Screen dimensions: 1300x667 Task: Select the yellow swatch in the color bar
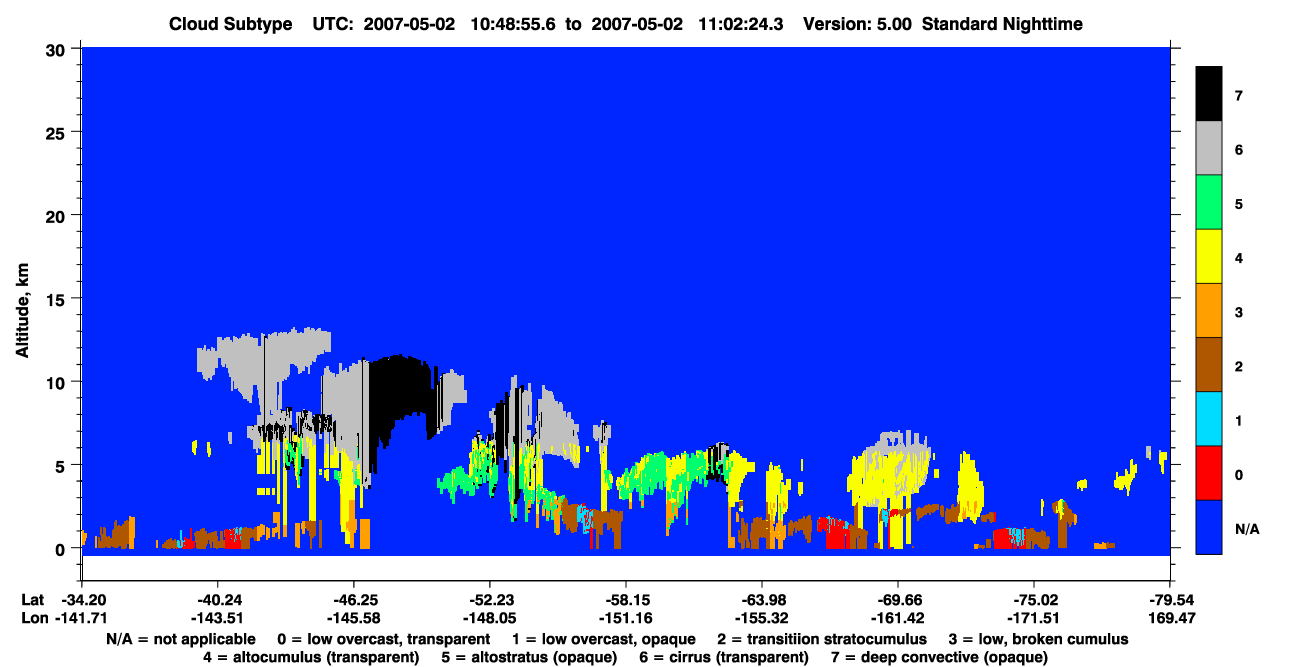[1209, 257]
